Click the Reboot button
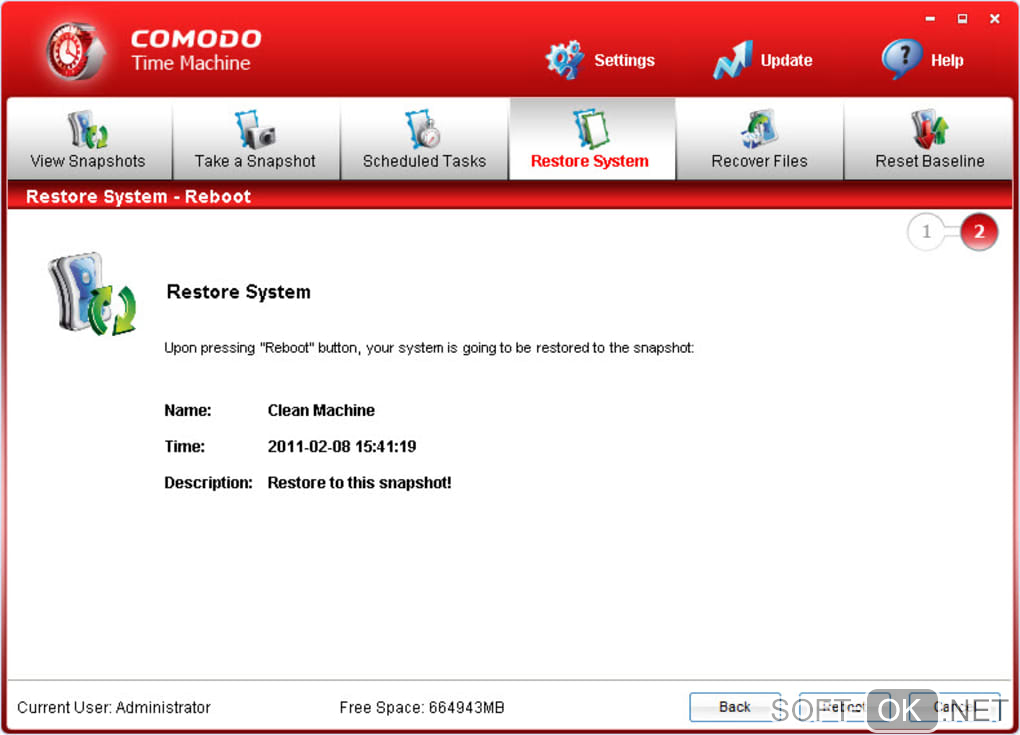 tap(844, 707)
